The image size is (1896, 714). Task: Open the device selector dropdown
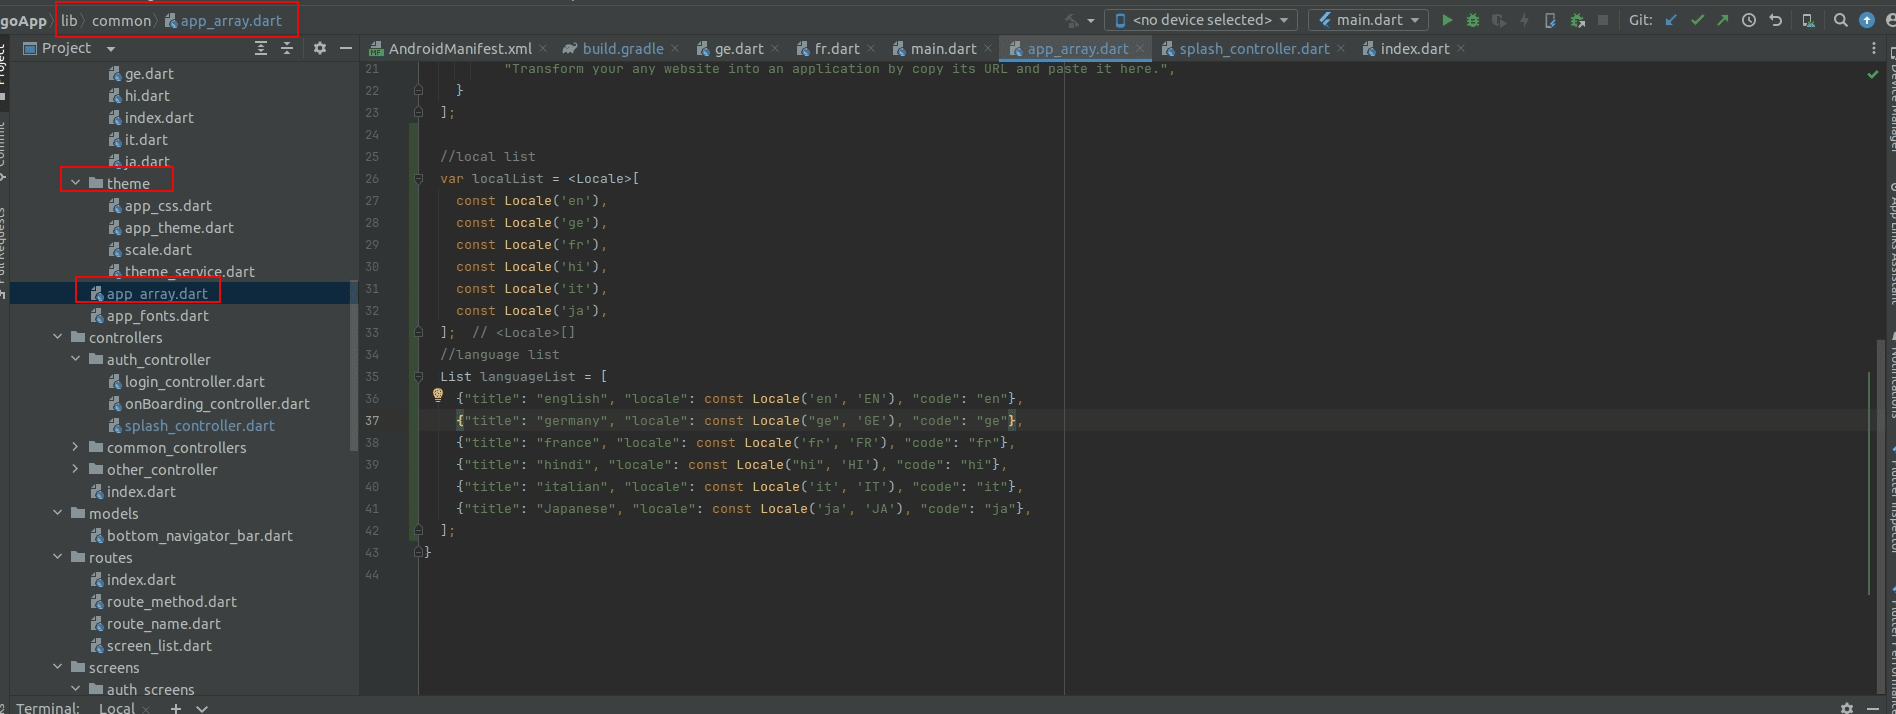click(1201, 20)
